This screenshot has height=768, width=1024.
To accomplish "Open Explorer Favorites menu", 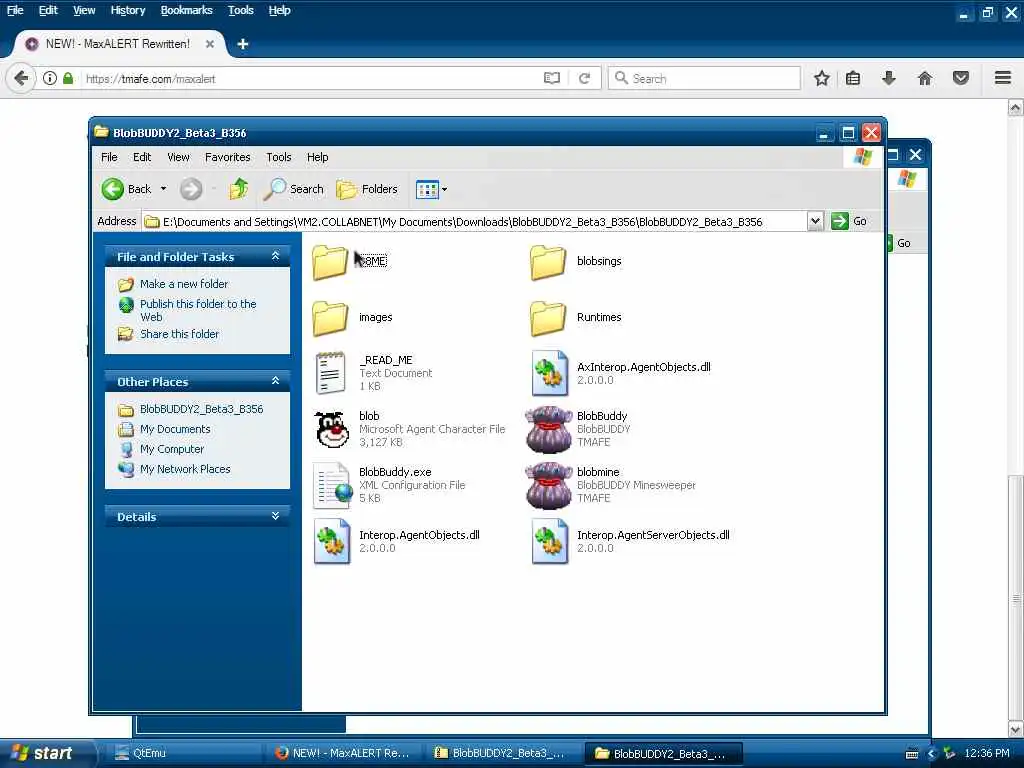I will tap(227, 157).
